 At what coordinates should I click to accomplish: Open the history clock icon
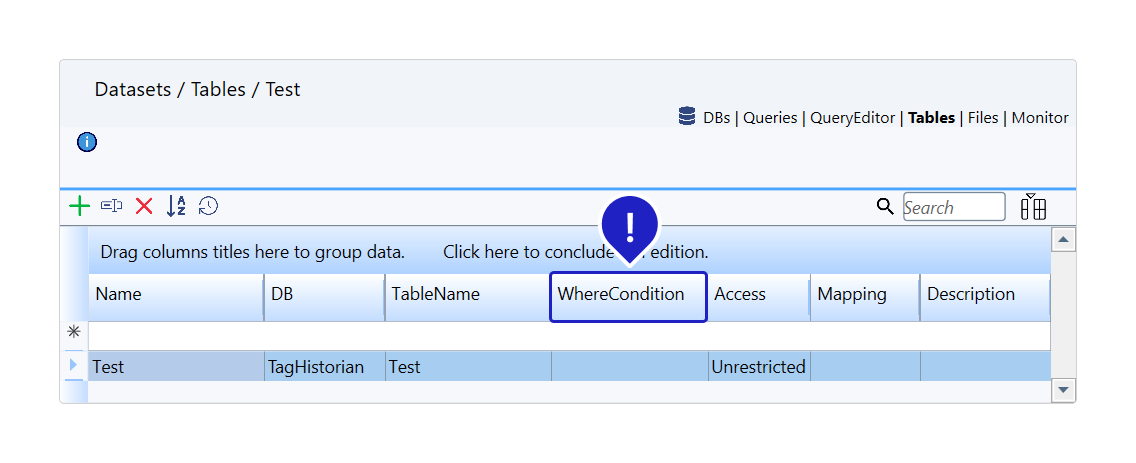pyautogui.click(x=208, y=207)
